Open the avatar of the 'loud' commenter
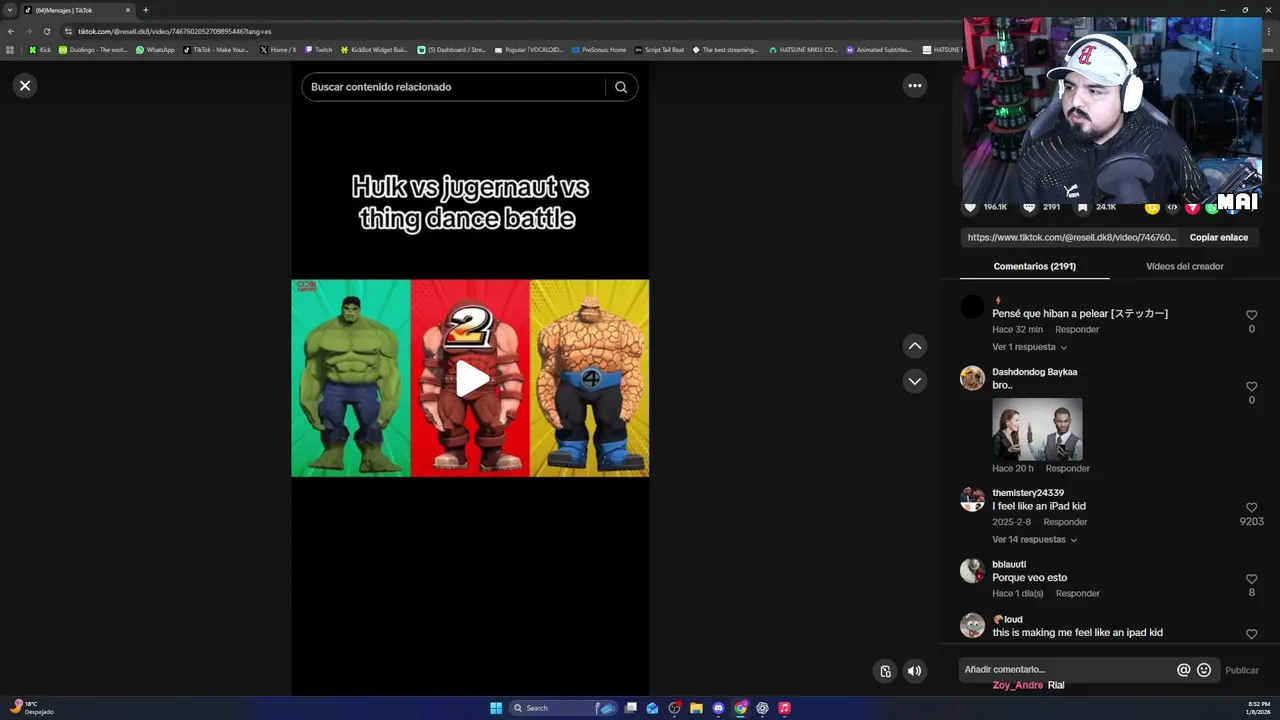Screen dimensions: 1280x720 coord(972,625)
